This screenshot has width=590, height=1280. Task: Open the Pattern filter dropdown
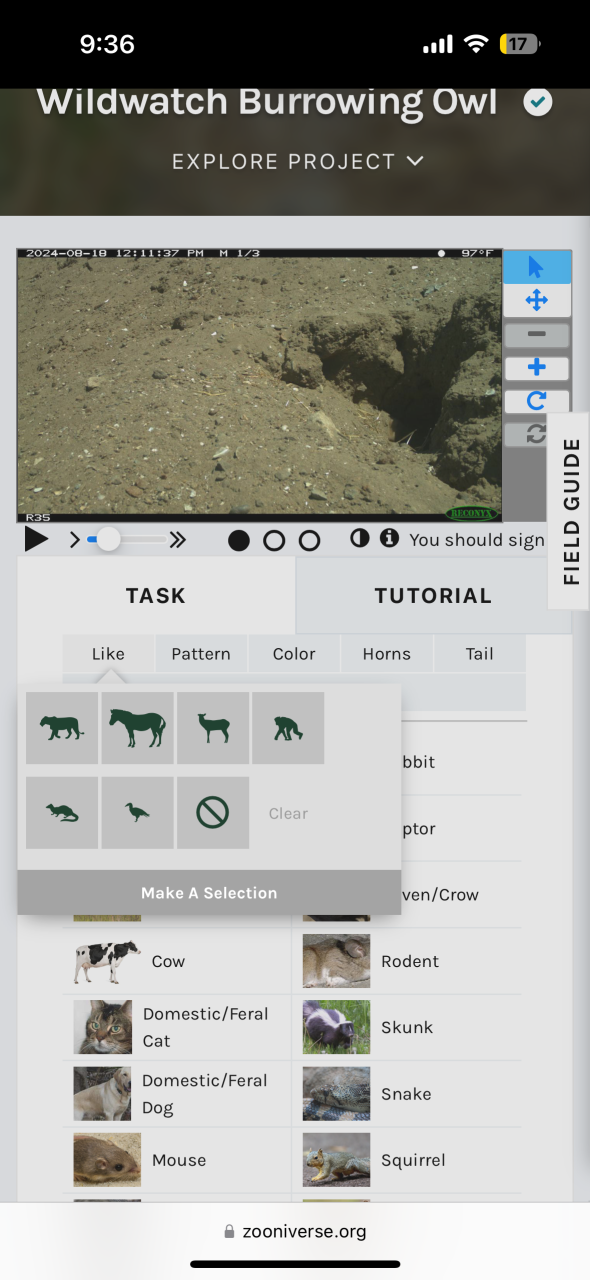point(201,654)
